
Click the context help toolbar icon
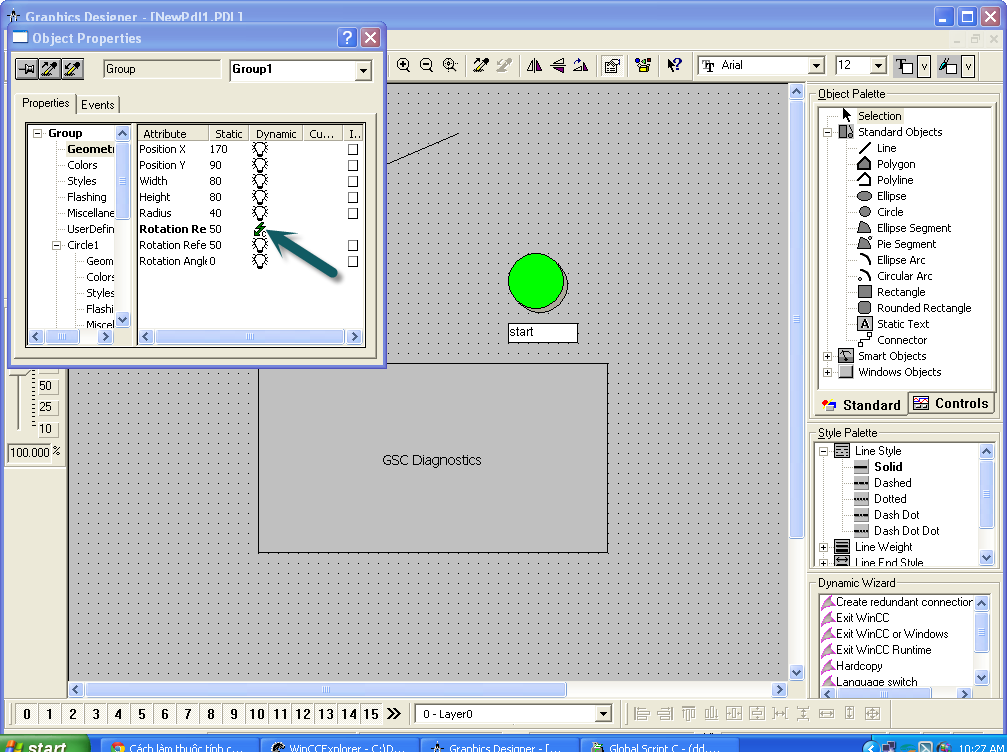click(675, 65)
